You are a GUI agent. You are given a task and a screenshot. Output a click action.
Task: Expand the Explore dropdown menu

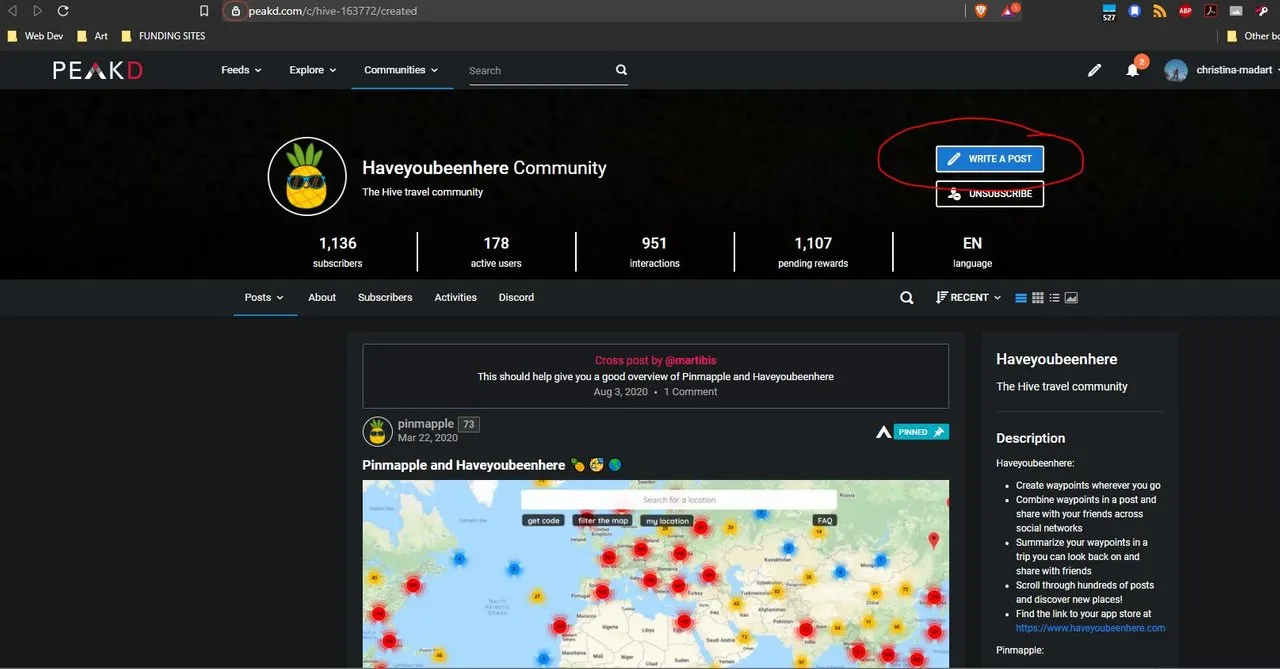(x=313, y=70)
